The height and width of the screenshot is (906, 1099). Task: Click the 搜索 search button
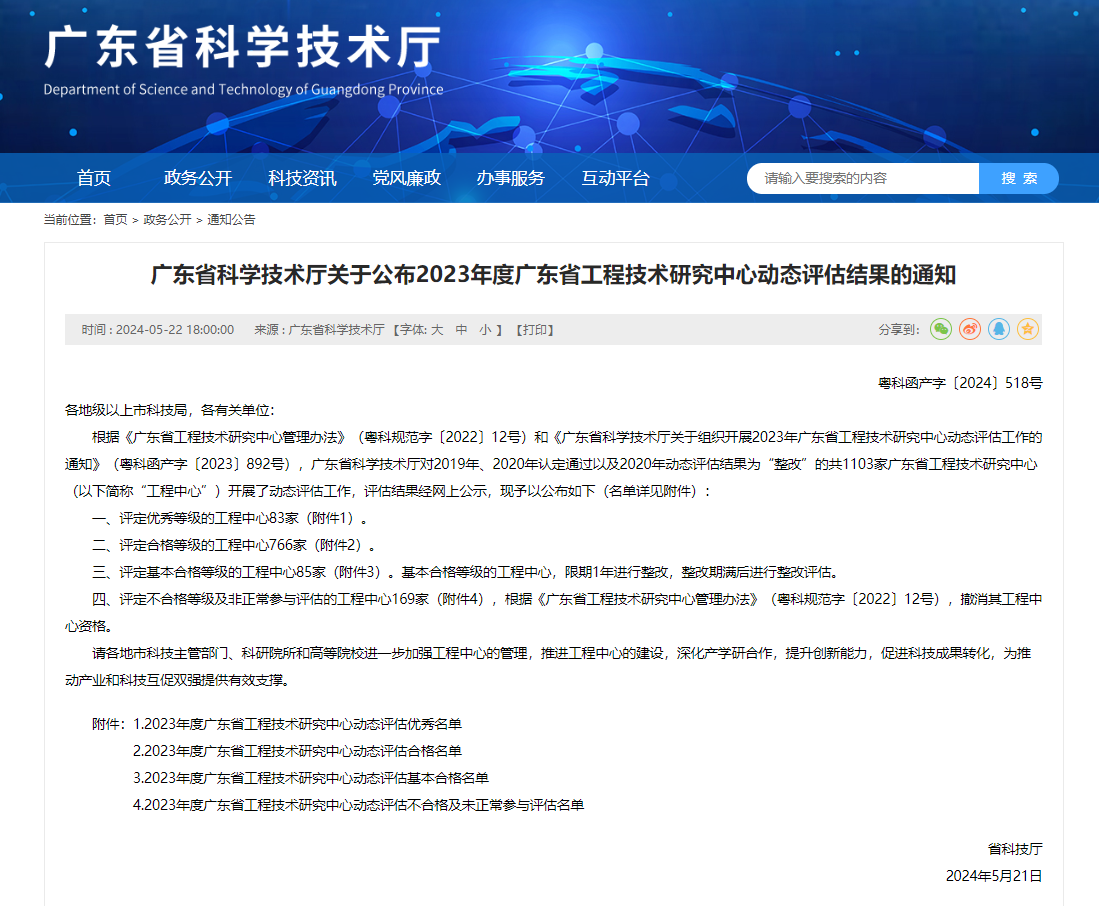click(1018, 178)
